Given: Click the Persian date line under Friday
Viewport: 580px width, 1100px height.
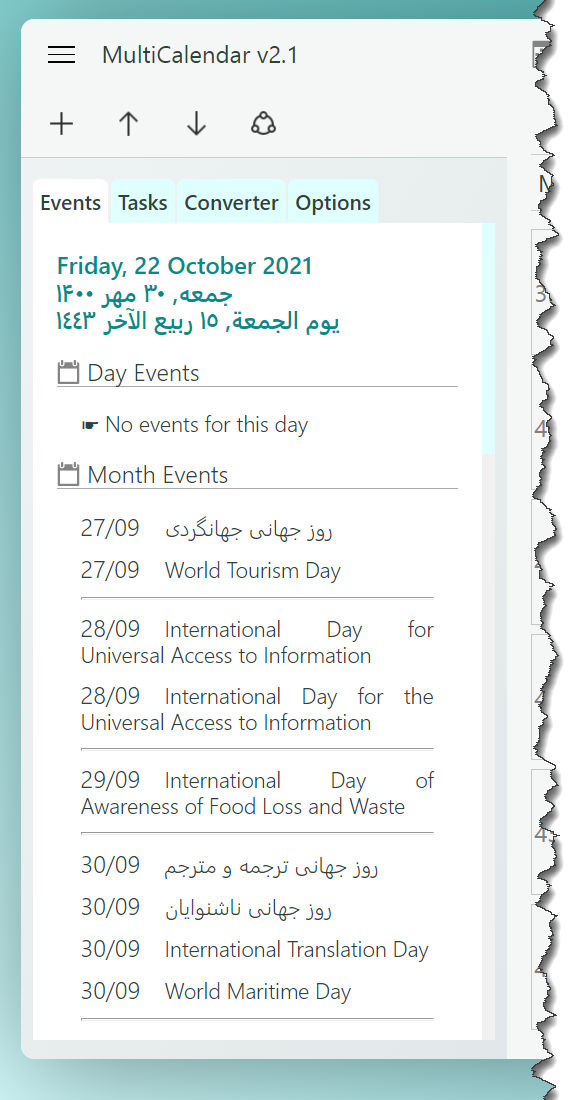Looking at the screenshot, I should coord(144,293).
